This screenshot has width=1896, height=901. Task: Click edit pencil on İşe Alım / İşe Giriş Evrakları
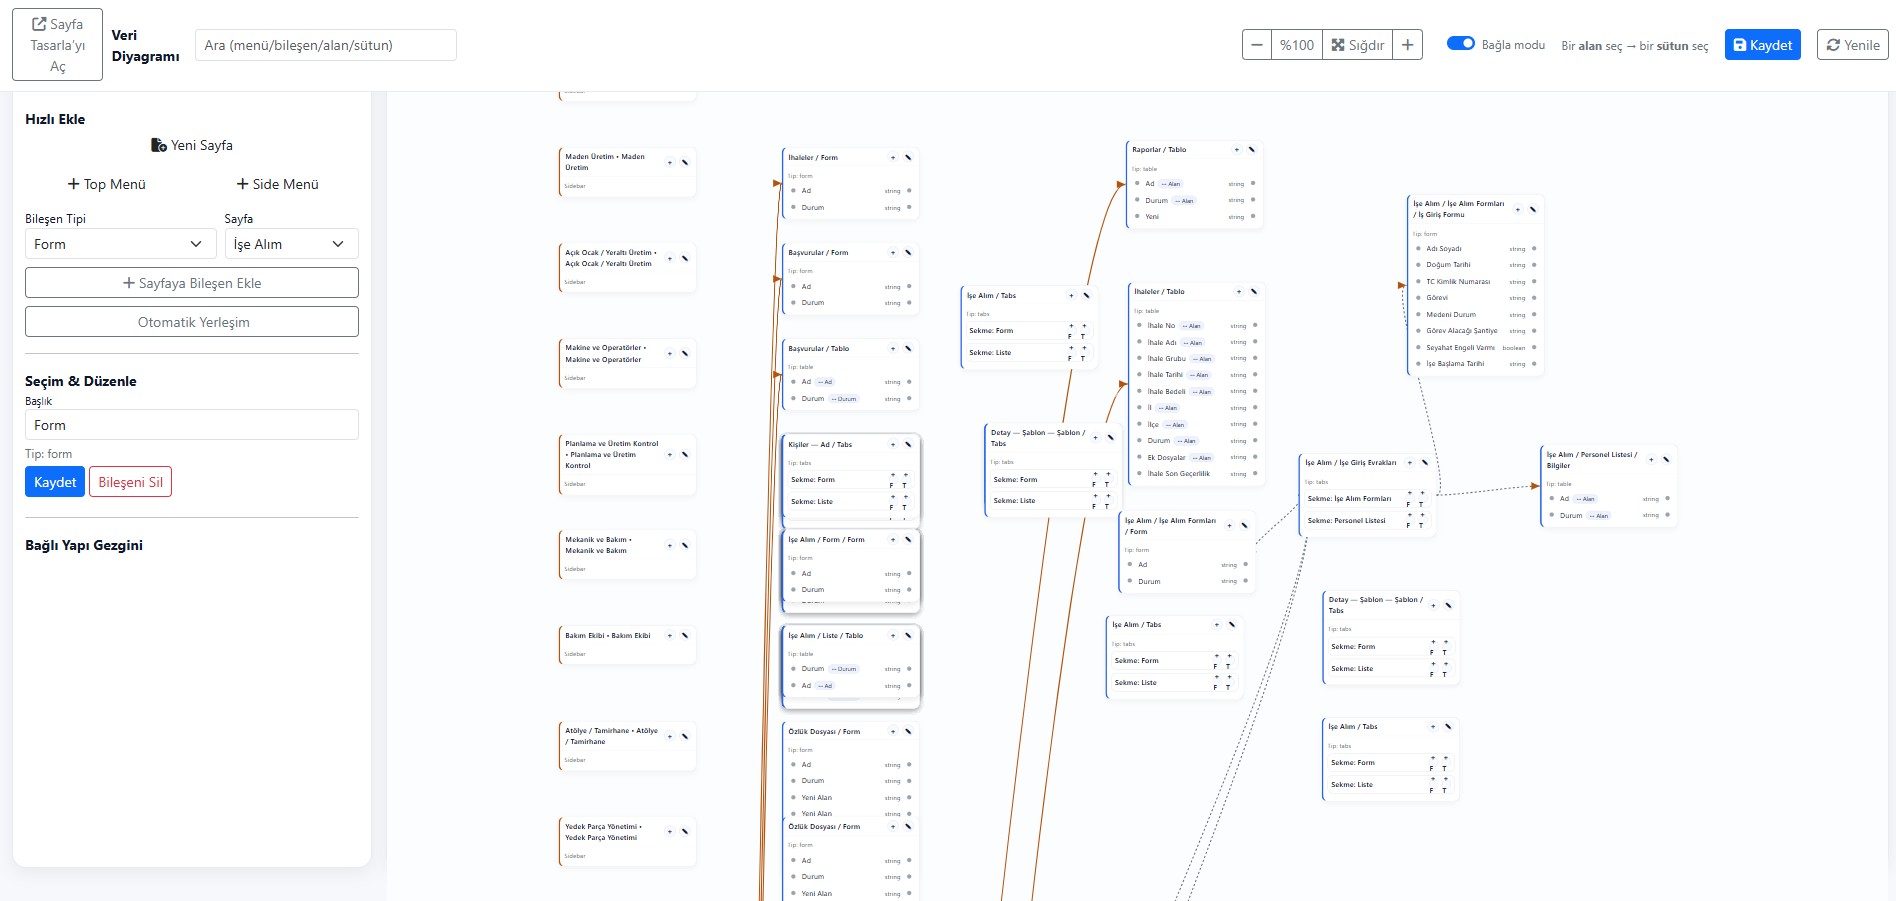click(1425, 463)
